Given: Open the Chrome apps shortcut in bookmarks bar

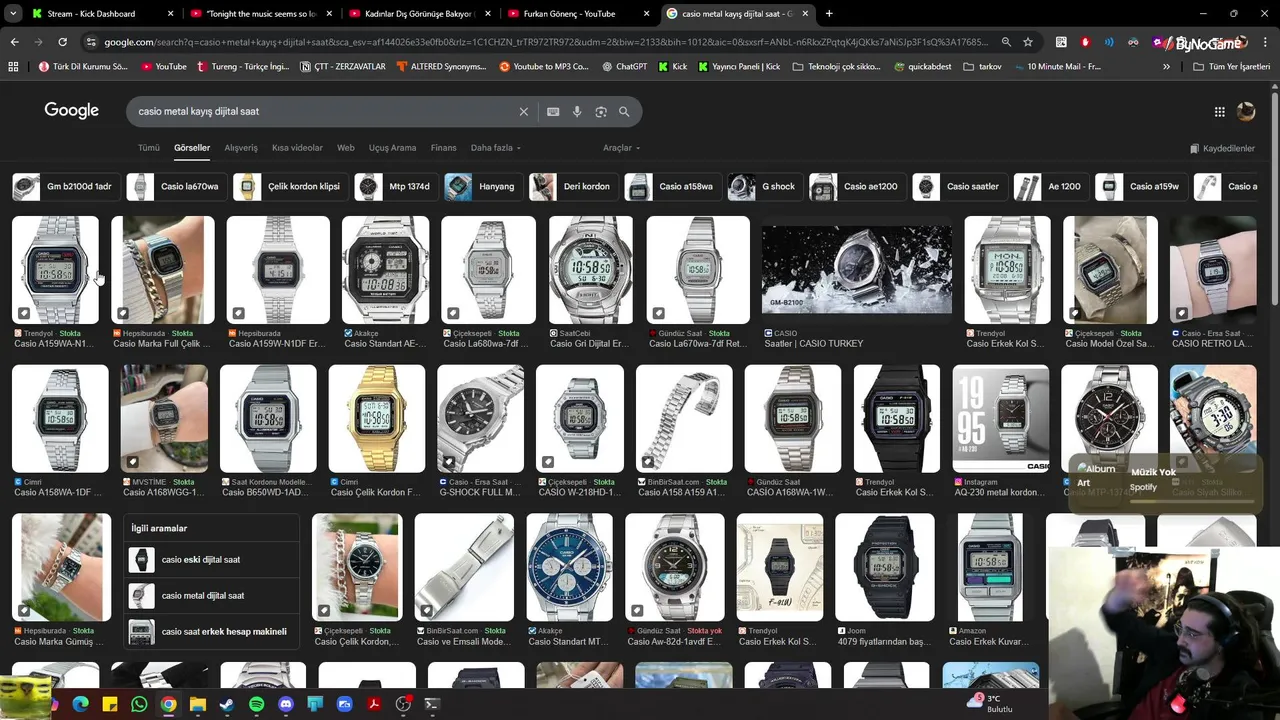Looking at the screenshot, I should click(13, 66).
